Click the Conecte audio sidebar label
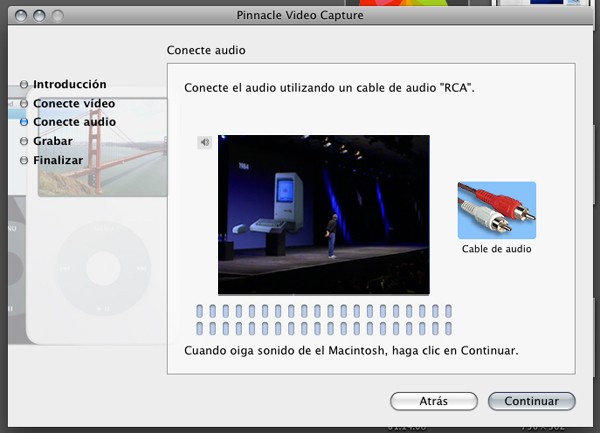Viewport: 600px width, 433px height. [x=74, y=122]
